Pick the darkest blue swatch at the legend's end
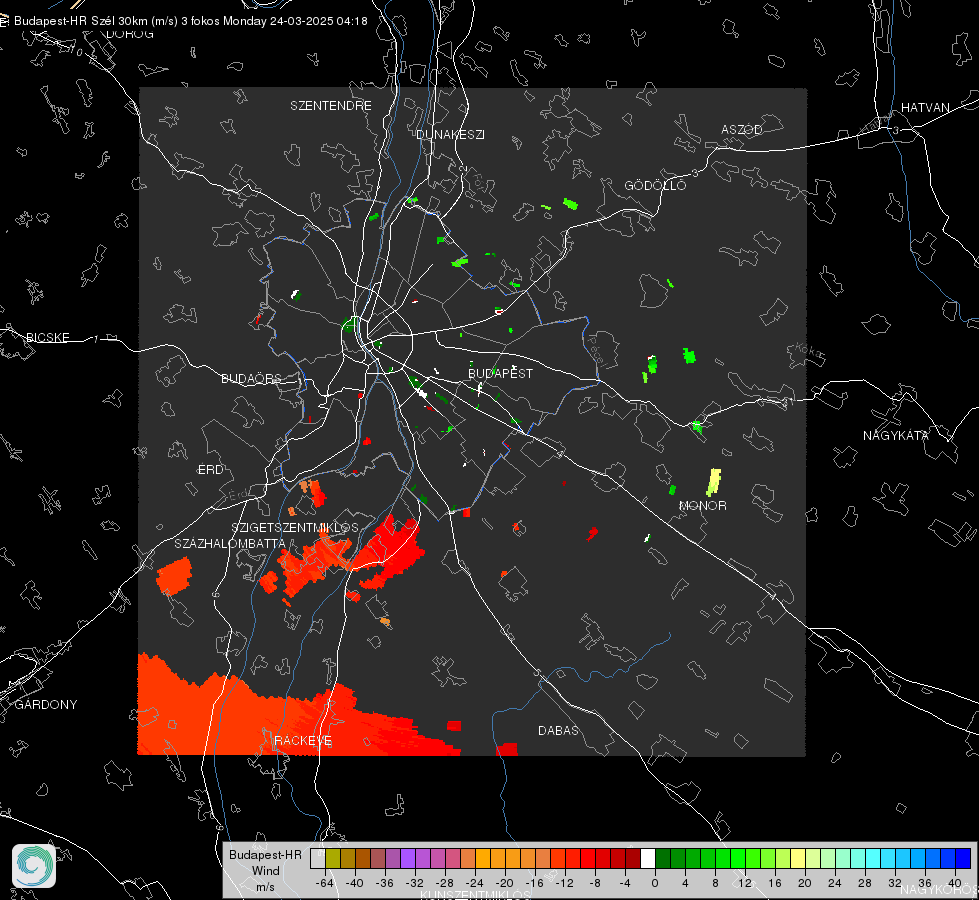 click(963, 859)
